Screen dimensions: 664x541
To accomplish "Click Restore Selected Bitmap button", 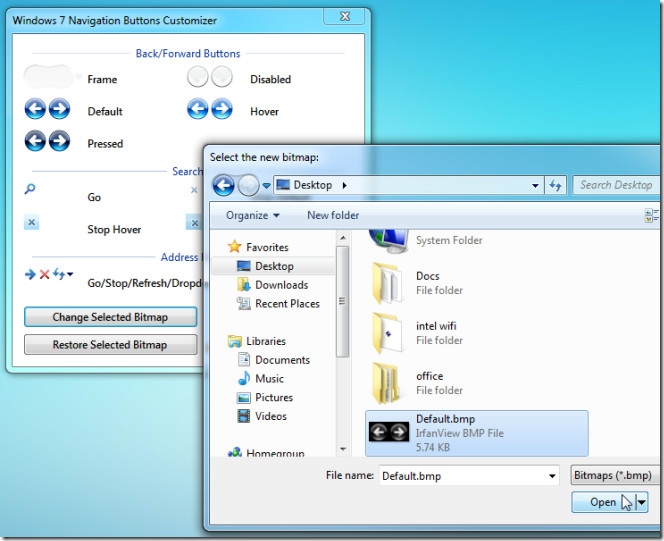I will point(111,345).
